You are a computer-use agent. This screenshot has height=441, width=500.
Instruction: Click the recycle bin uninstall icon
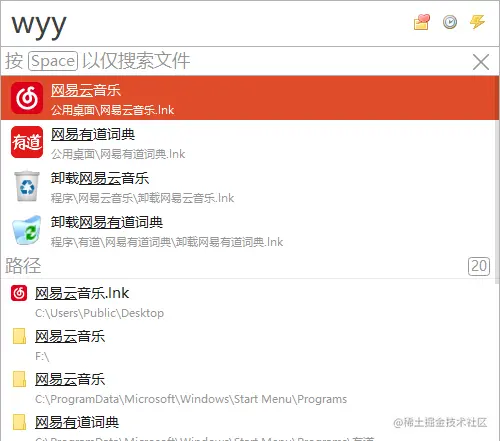coord(27,186)
